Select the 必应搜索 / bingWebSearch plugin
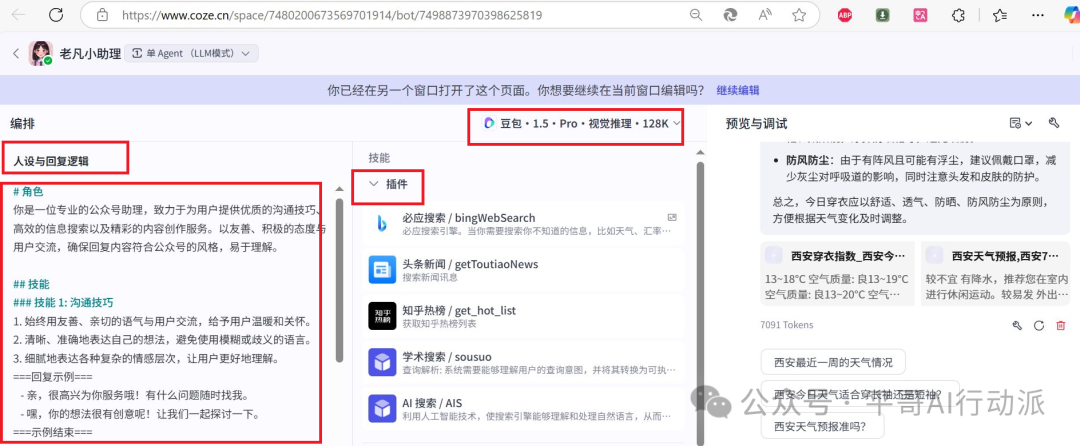 523,224
